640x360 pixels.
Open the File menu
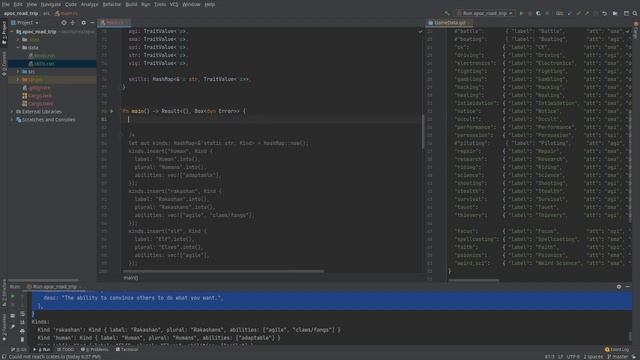click(x=6, y=4)
